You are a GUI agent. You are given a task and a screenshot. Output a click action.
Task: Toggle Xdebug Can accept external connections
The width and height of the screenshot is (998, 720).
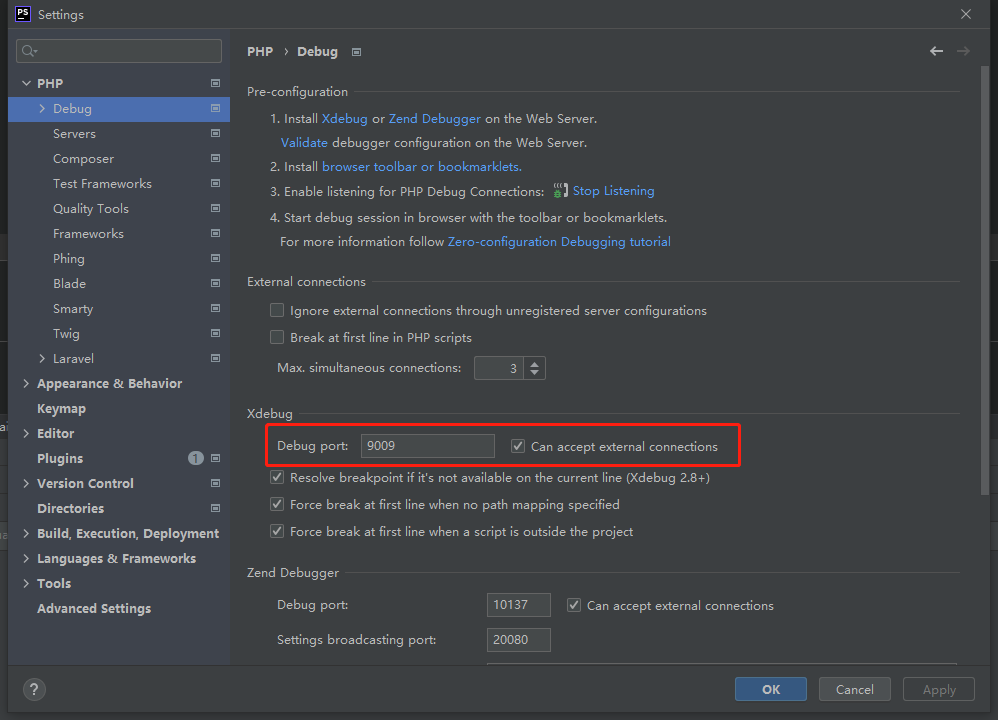click(x=518, y=446)
